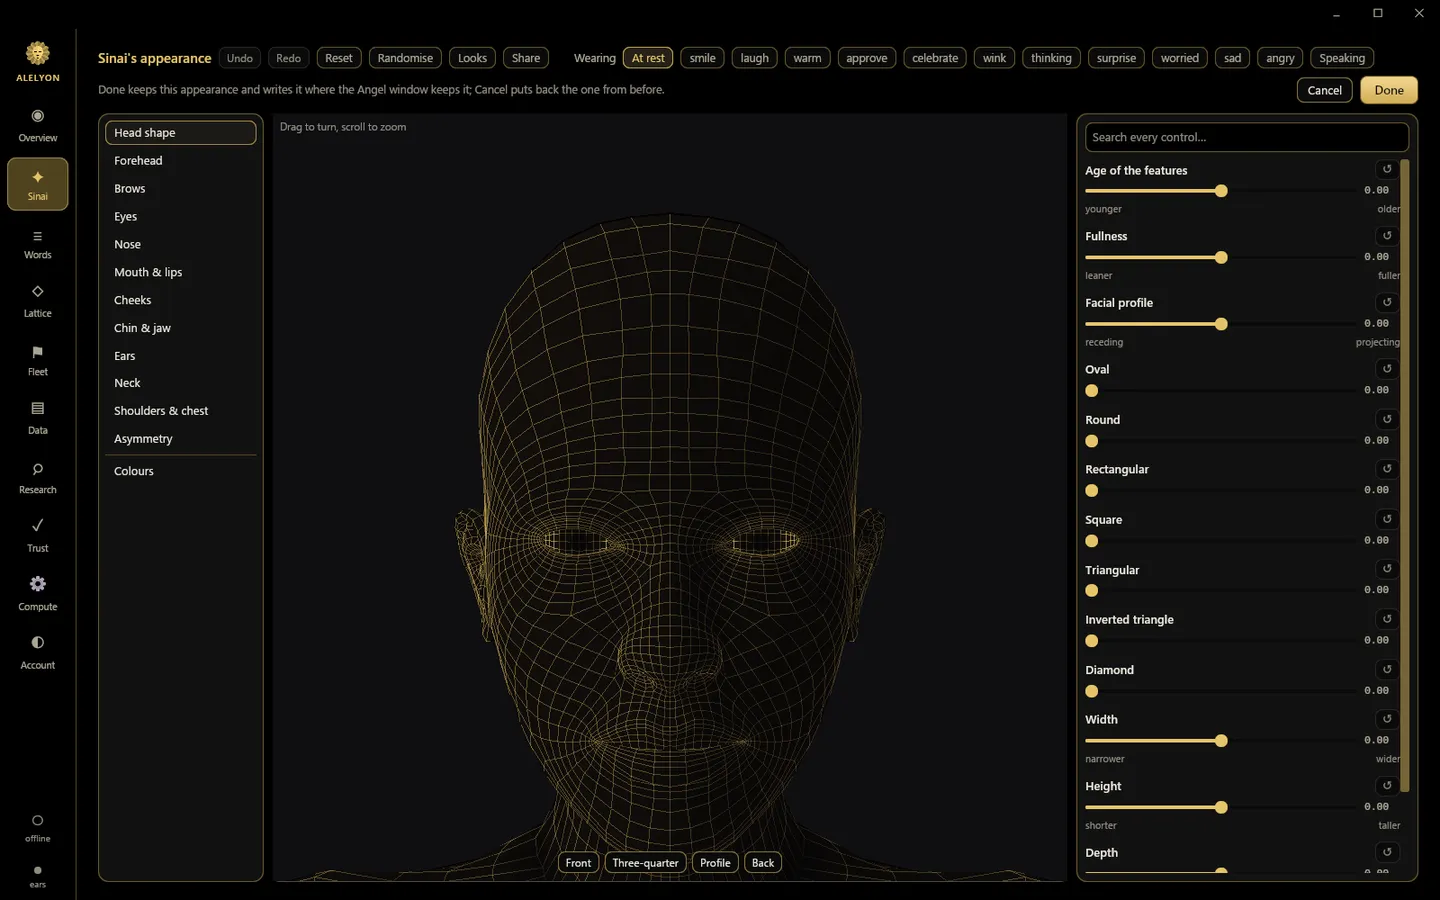
Task: Click the Randomise button
Action: [405, 58]
